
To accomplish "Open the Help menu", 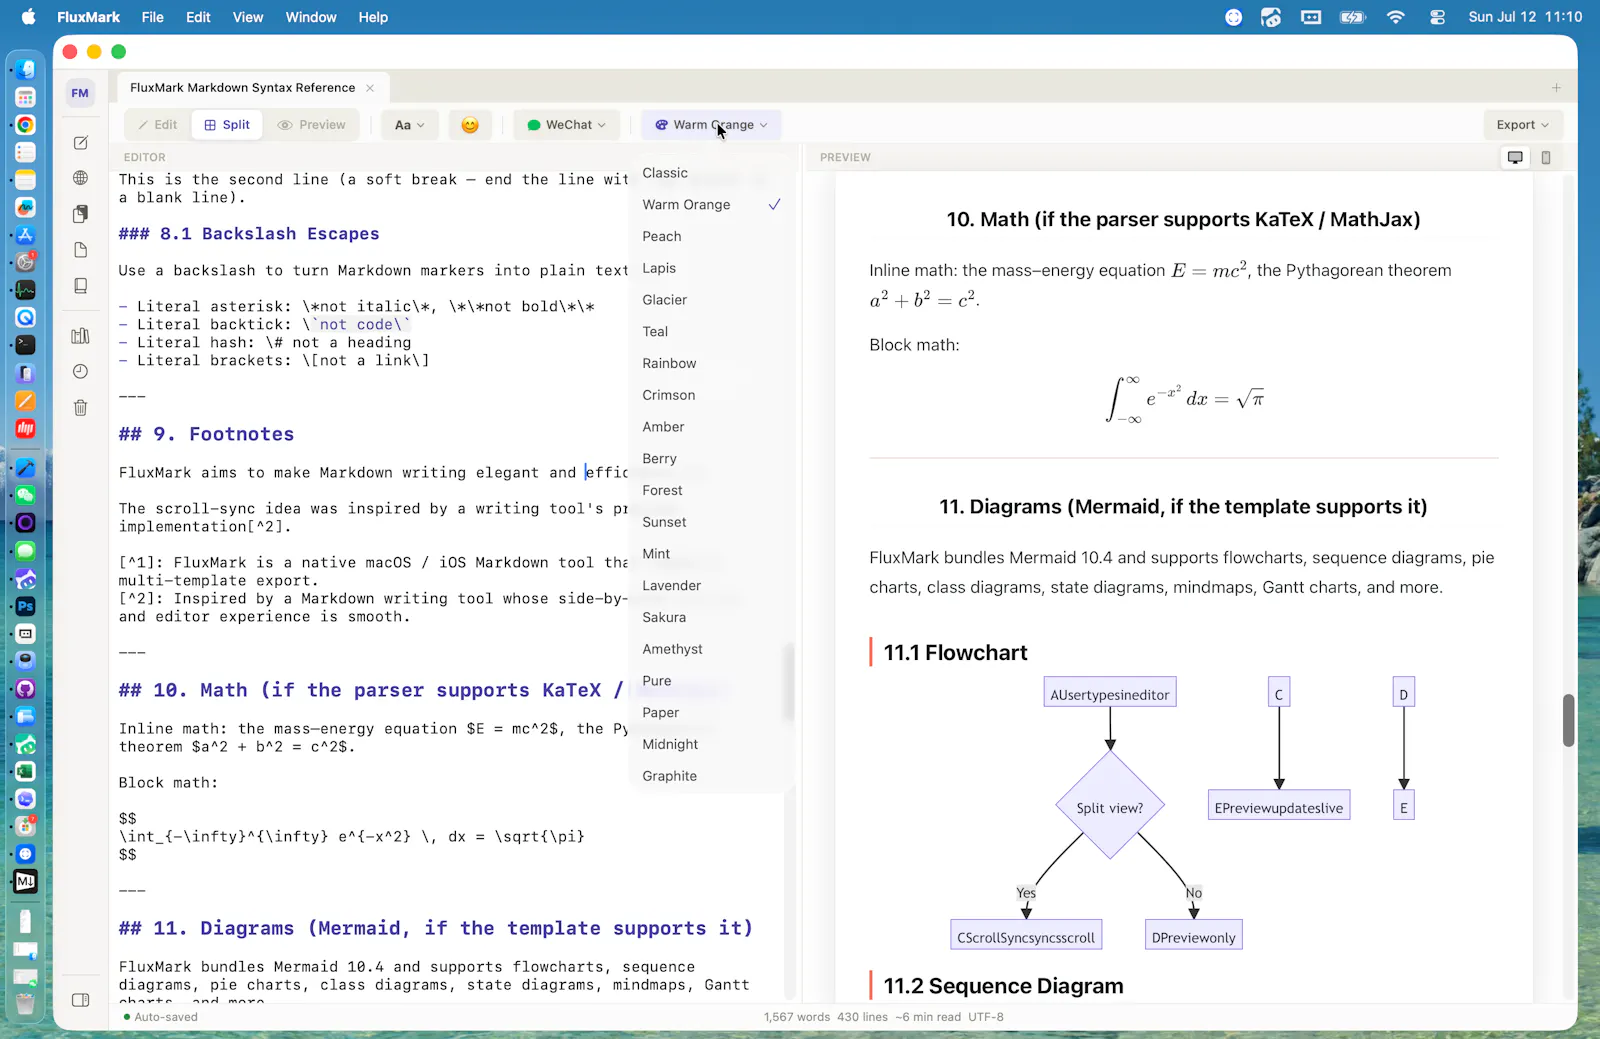I will tap(373, 17).
